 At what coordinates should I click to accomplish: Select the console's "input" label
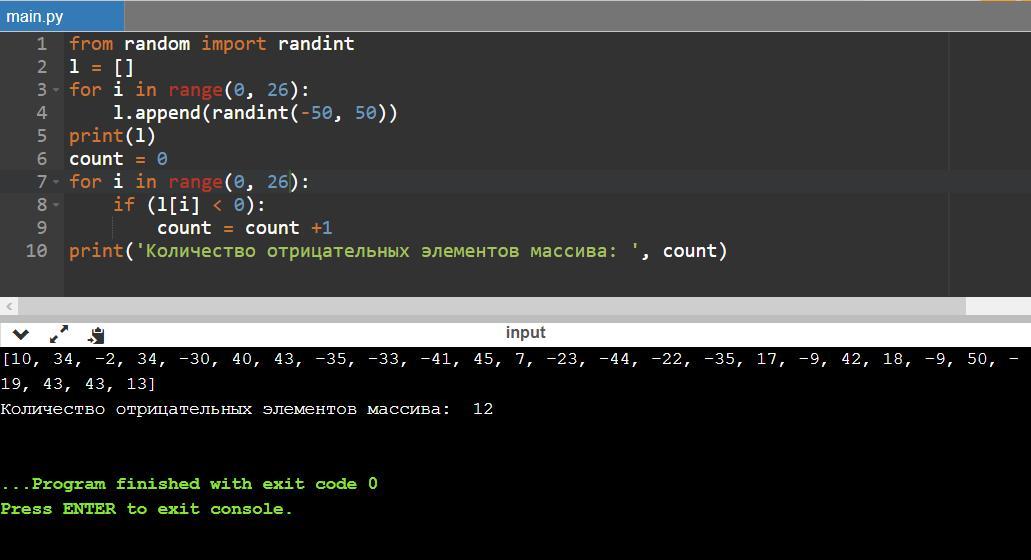click(x=525, y=333)
